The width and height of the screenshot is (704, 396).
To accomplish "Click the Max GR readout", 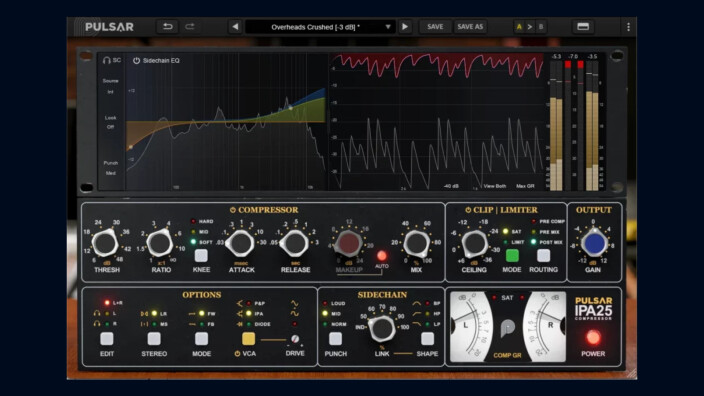I will 525,186.
